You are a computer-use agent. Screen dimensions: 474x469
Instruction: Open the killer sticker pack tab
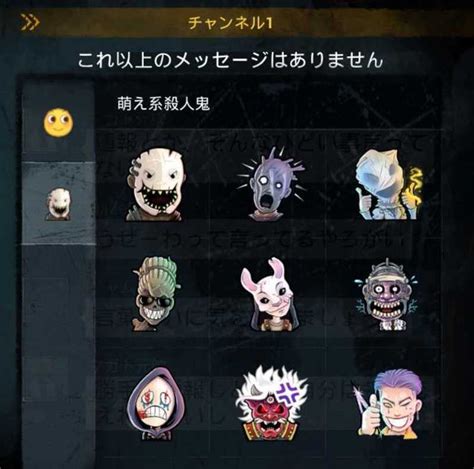coord(59,204)
